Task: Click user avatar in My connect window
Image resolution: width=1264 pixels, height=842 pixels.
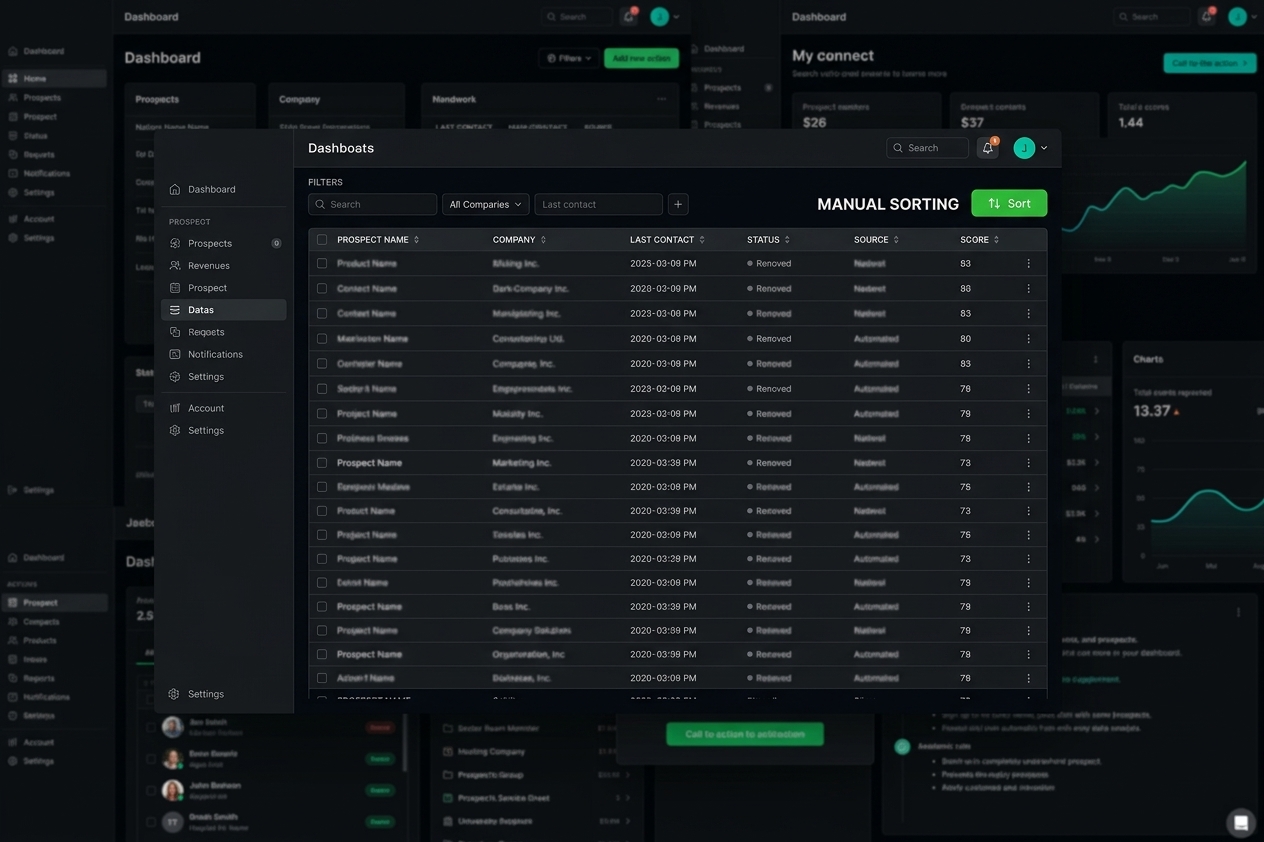Action: (1237, 16)
